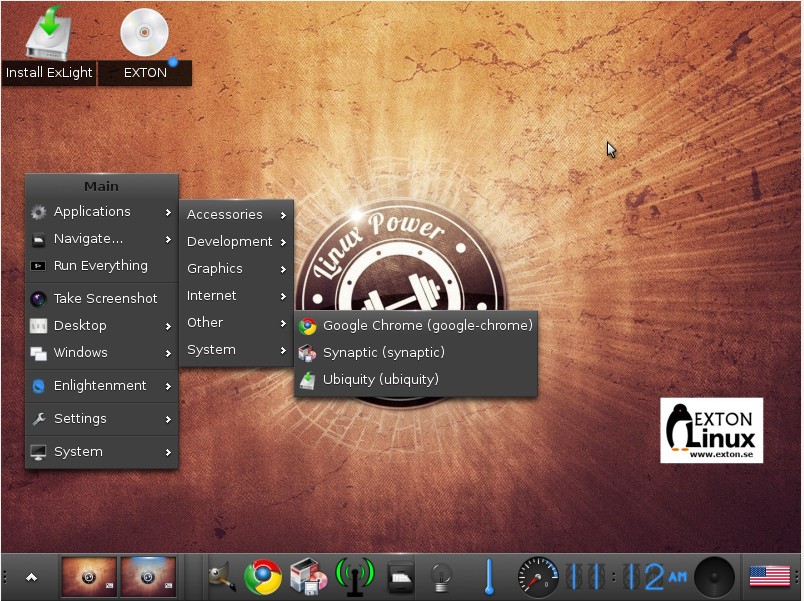Open Synaptic package manager shelf icon
804x601 pixels.
308,577
